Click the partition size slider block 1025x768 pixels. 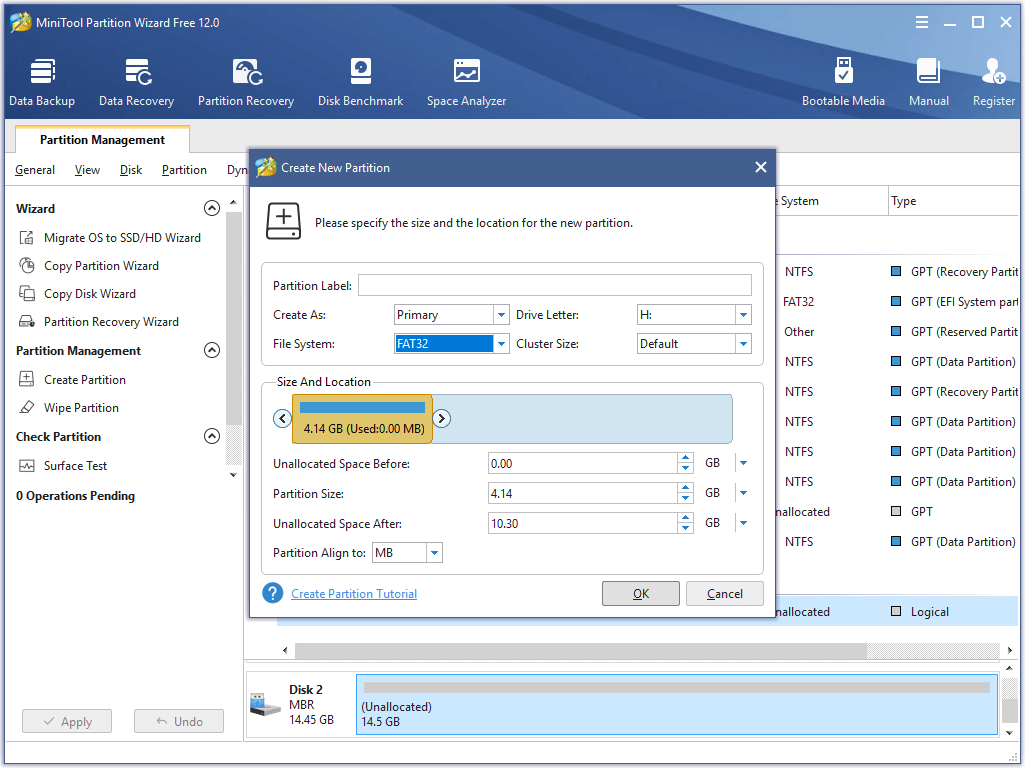pyautogui.click(x=362, y=419)
